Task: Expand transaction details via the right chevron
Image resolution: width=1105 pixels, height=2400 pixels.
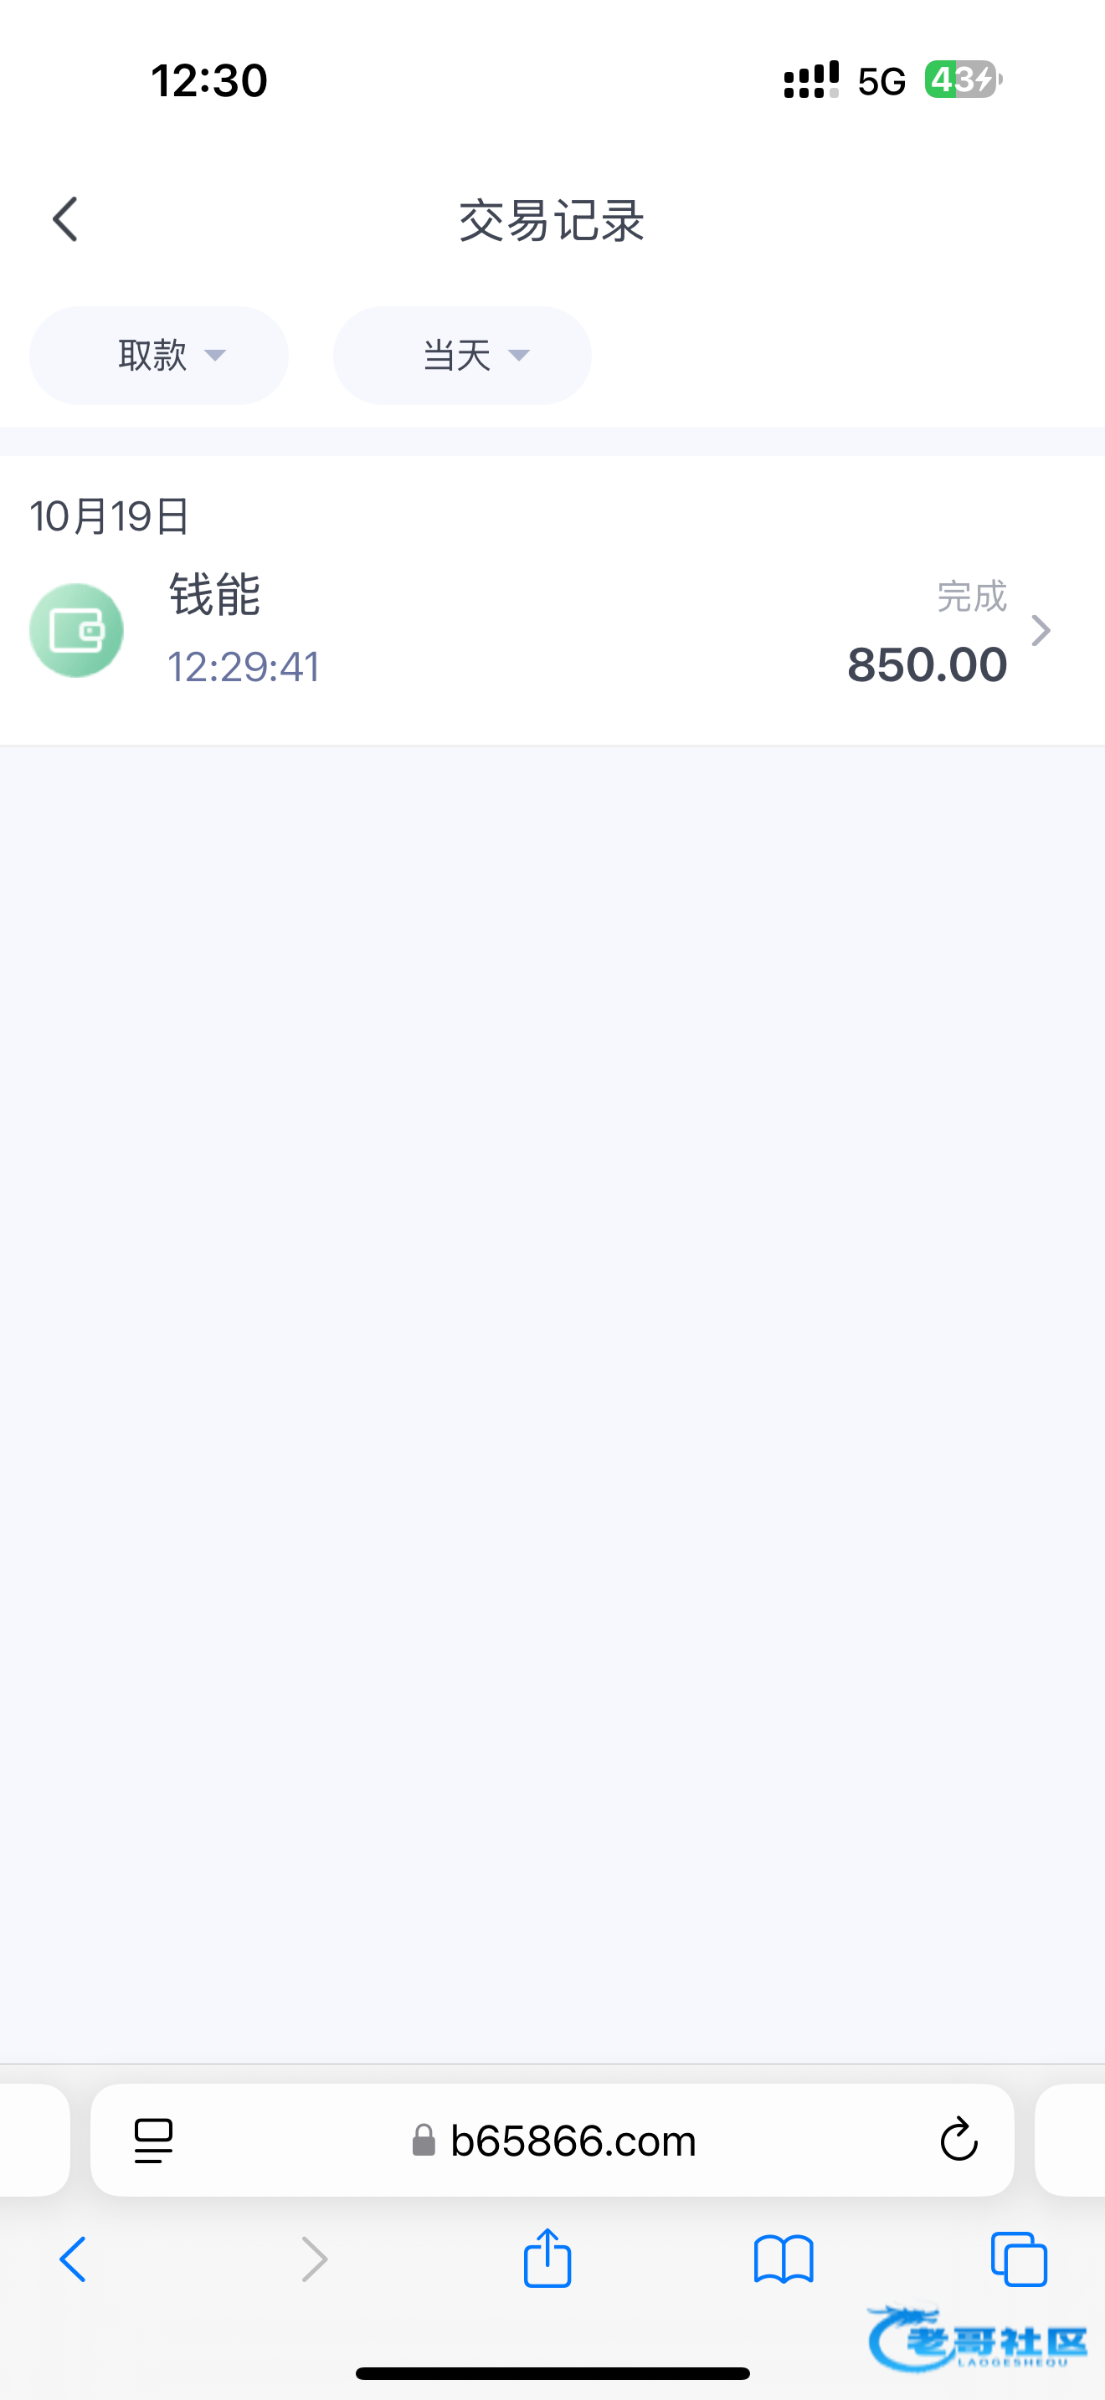Action: pos(1041,631)
